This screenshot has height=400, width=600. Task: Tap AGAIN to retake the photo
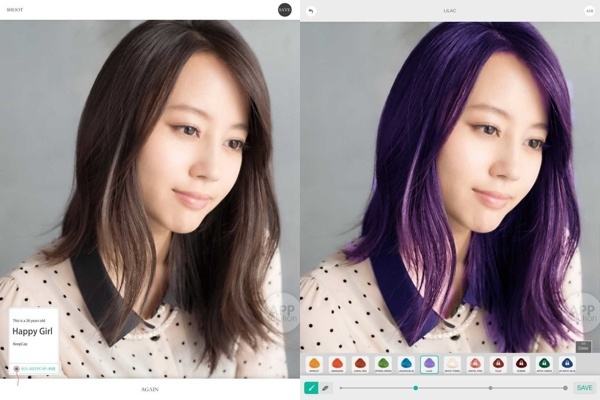pos(150,388)
